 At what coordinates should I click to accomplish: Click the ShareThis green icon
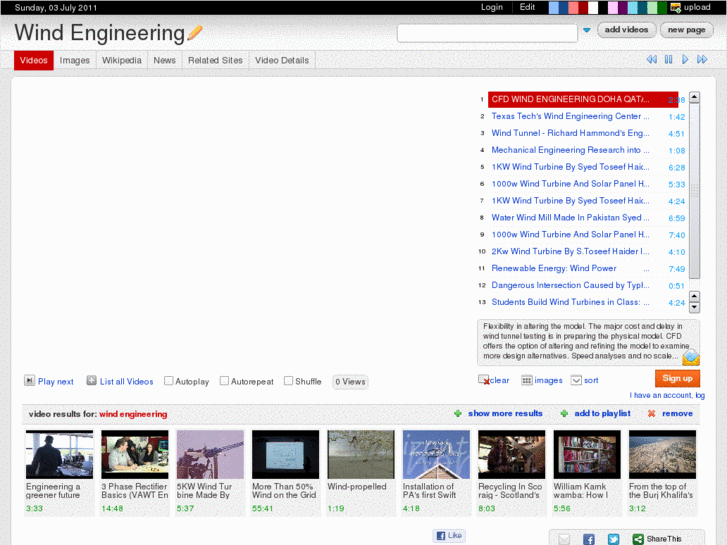(x=638, y=539)
